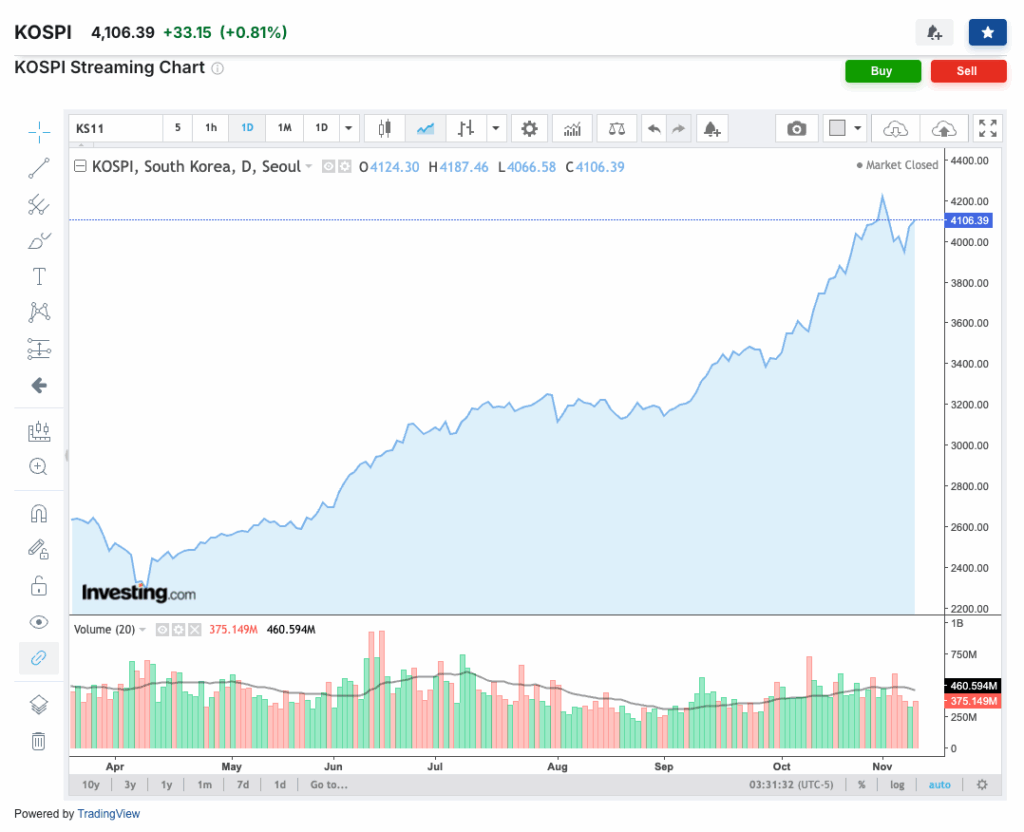Click the KS11 symbol input field
This screenshot has height=832, width=1024.
115,128
